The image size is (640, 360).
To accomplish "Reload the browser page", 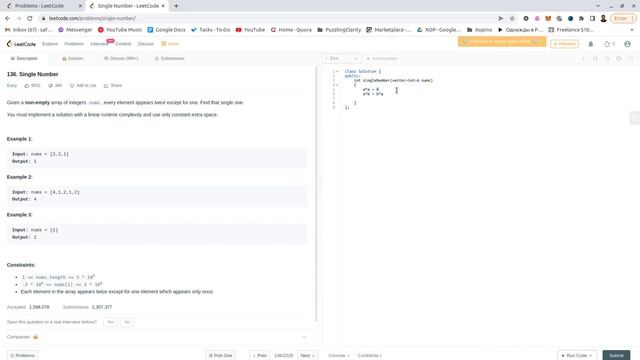I will point(29,18).
